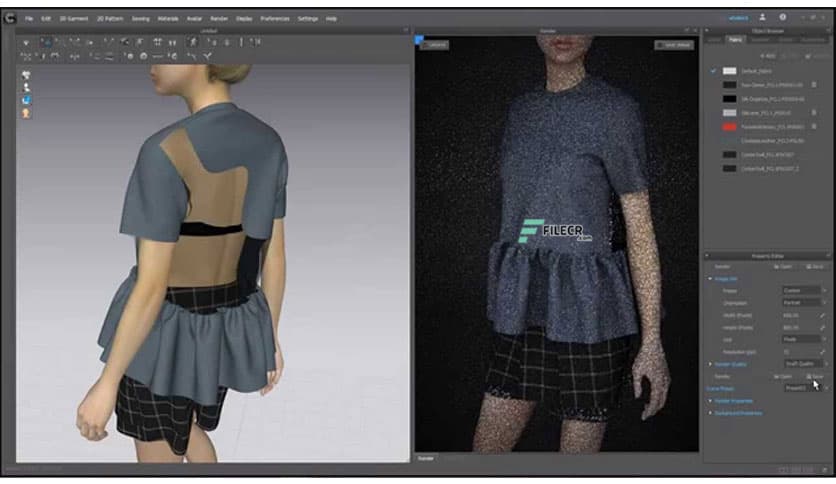Click the edit pencil icon beside Width (Pixels)
This screenshot has height=484, width=836.
click(x=823, y=315)
